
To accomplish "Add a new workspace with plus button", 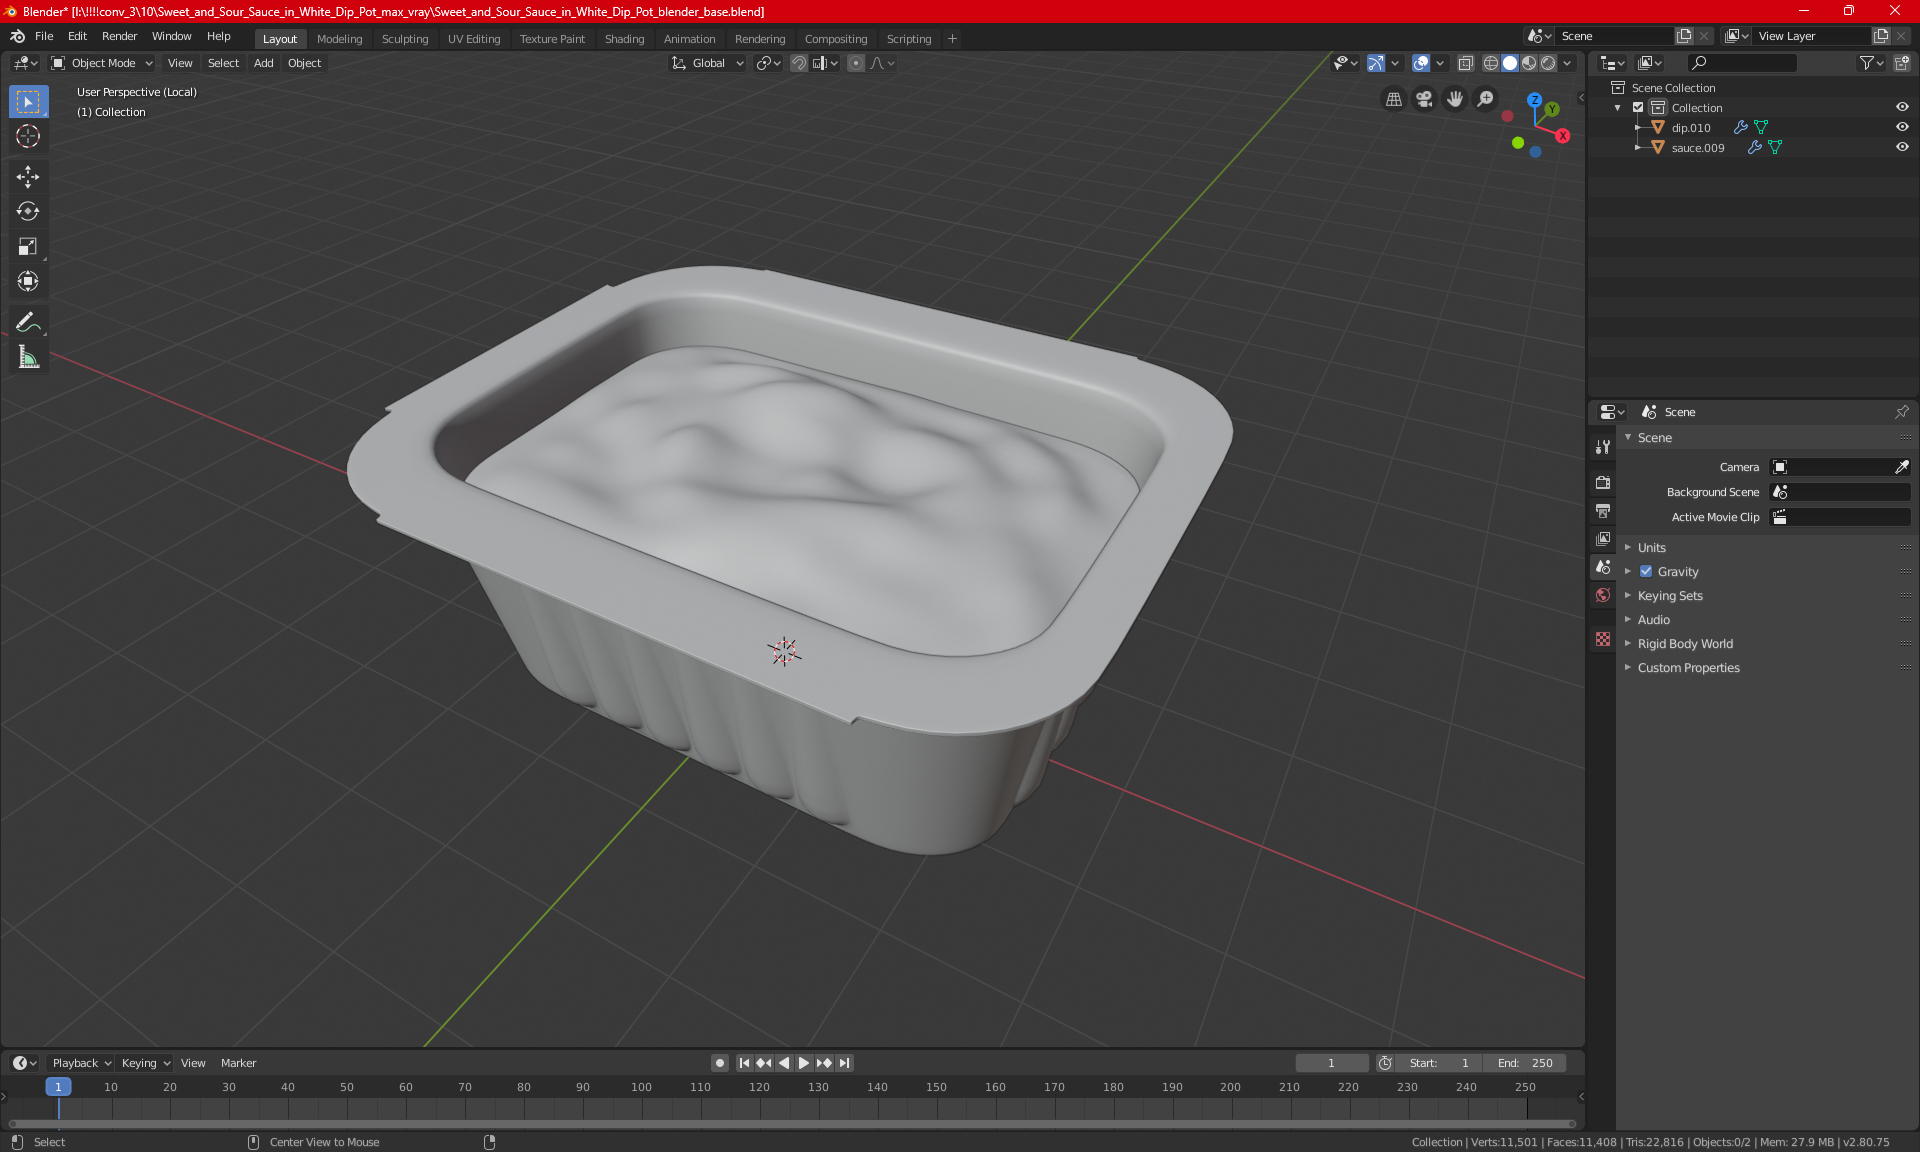I will click(952, 39).
